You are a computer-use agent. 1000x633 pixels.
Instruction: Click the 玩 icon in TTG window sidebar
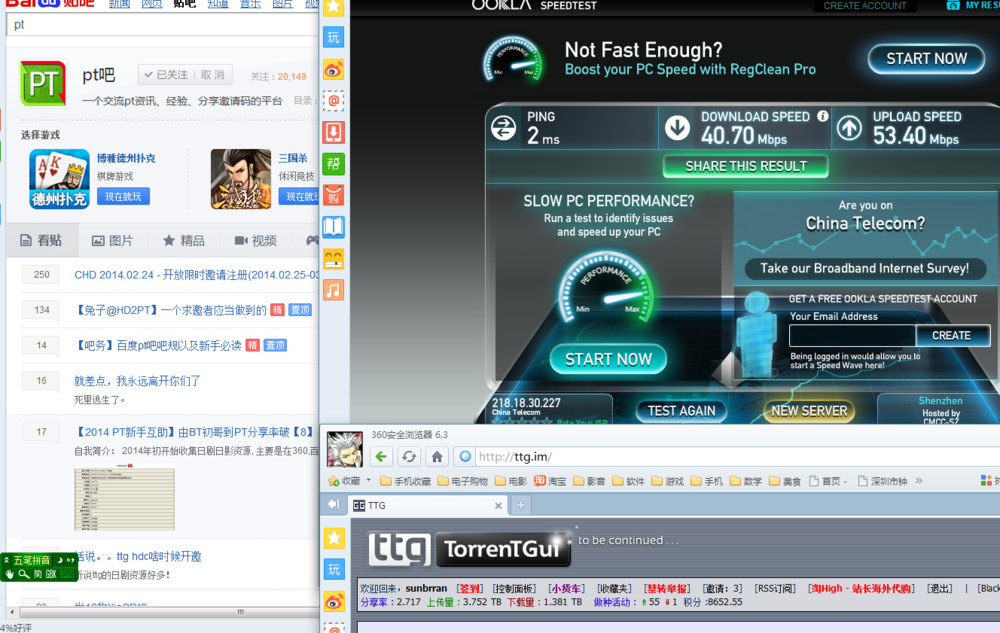point(334,569)
